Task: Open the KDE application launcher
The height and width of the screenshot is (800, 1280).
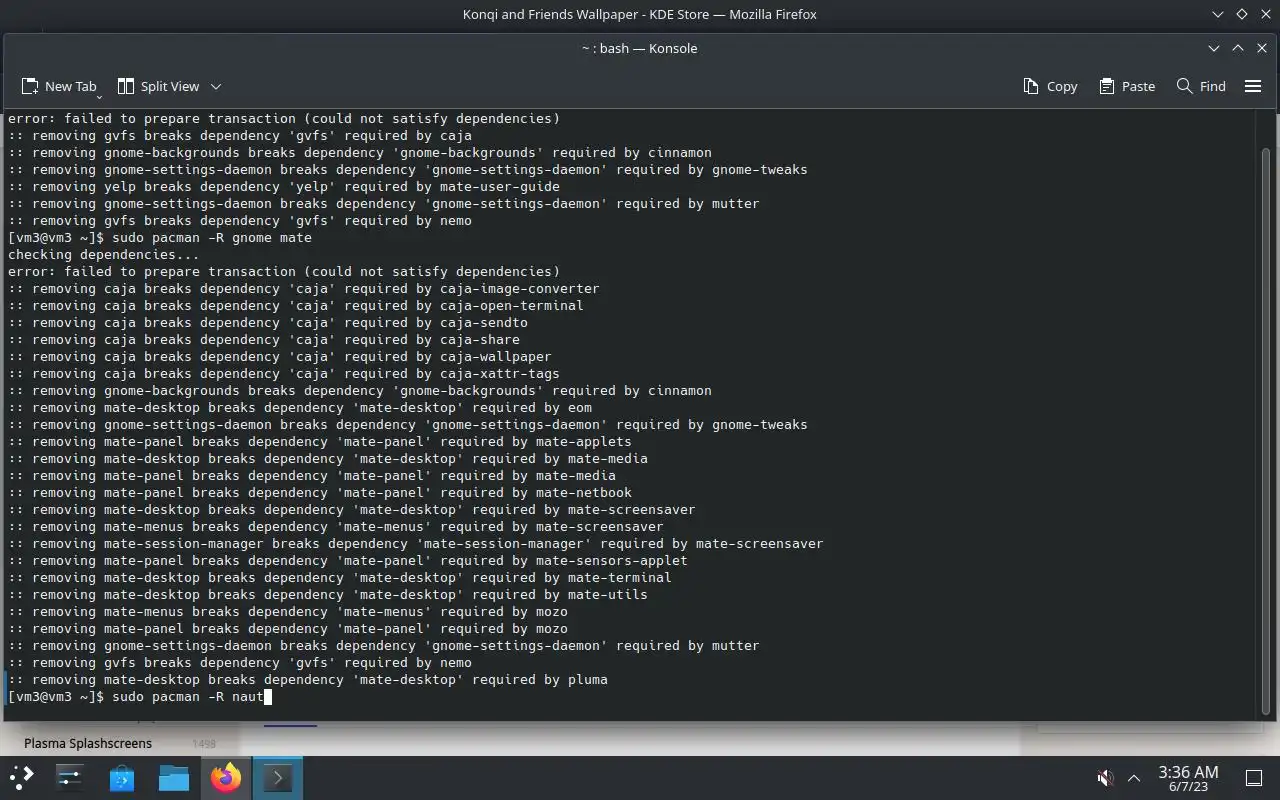Action: (x=22, y=777)
